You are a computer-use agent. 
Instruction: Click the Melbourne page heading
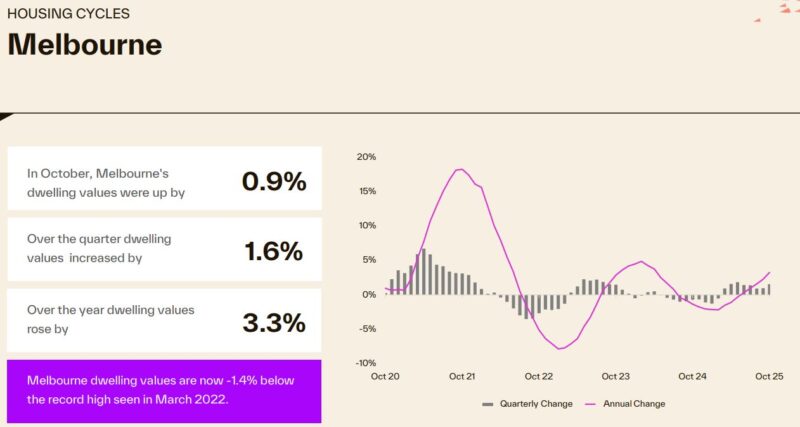pyautogui.click(x=85, y=45)
